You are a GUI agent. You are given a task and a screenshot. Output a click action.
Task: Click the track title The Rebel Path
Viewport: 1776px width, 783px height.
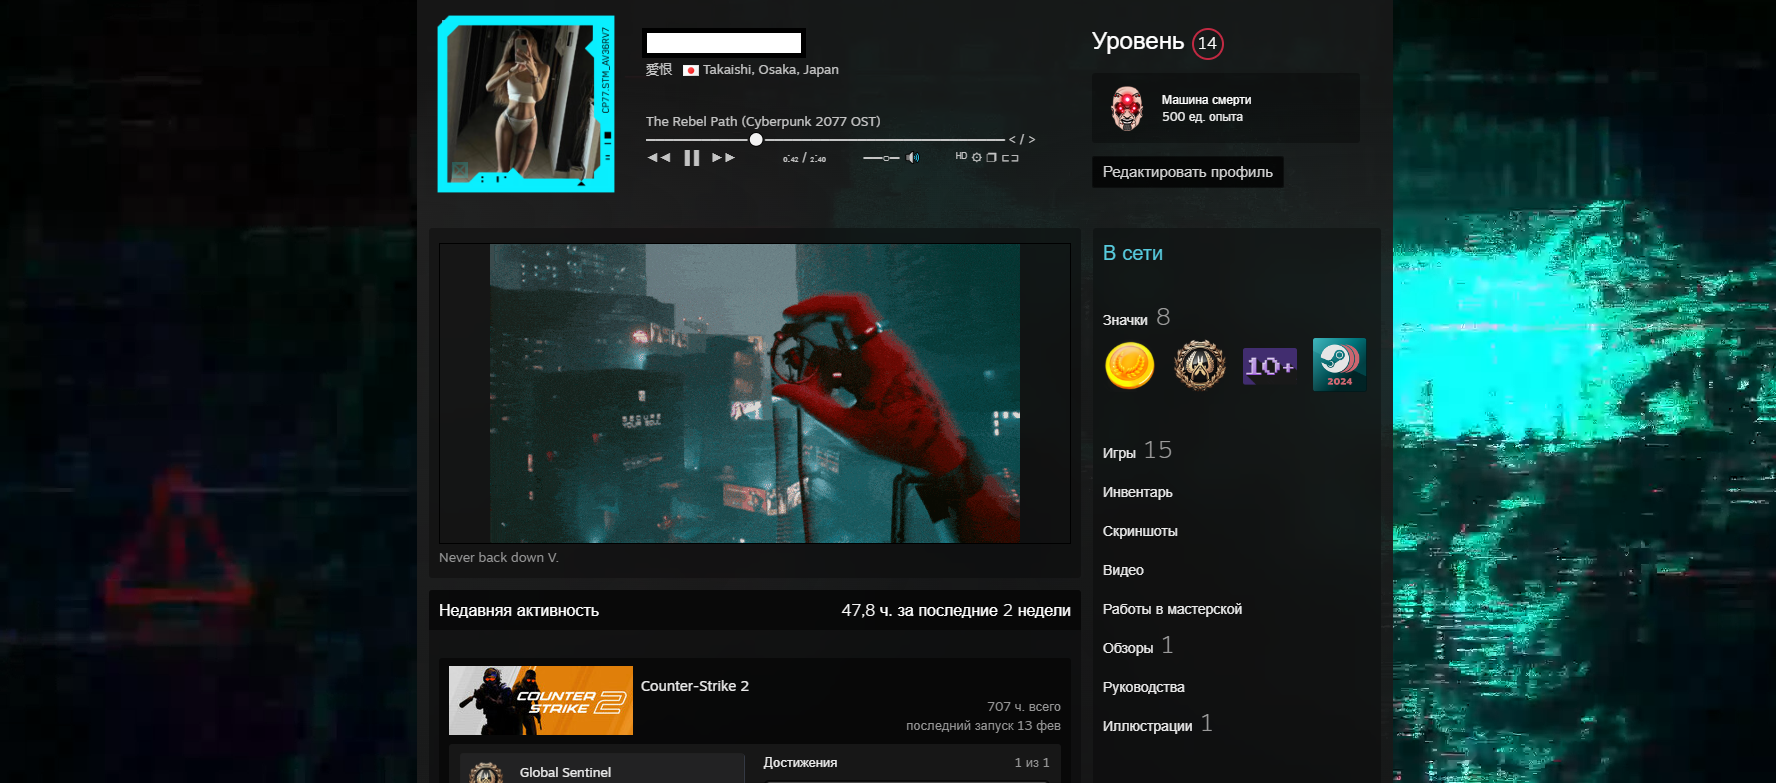[x=763, y=121]
